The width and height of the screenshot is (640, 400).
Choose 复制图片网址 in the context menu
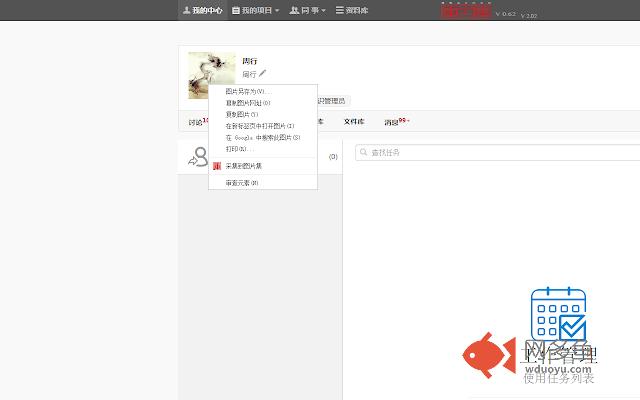263,103
